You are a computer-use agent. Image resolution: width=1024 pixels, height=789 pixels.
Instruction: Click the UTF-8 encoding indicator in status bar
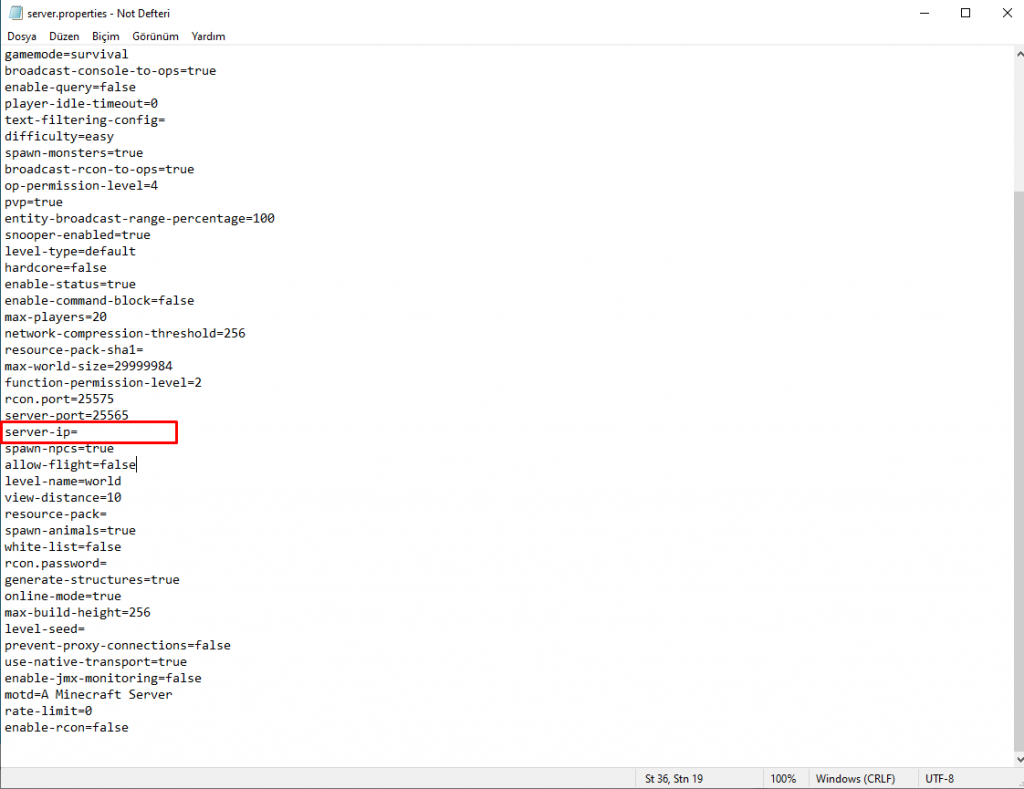[x=940, y=778]
